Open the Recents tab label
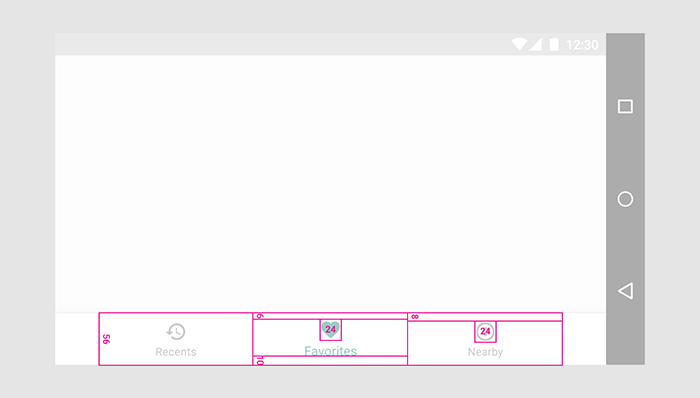 tap(175, 352)
